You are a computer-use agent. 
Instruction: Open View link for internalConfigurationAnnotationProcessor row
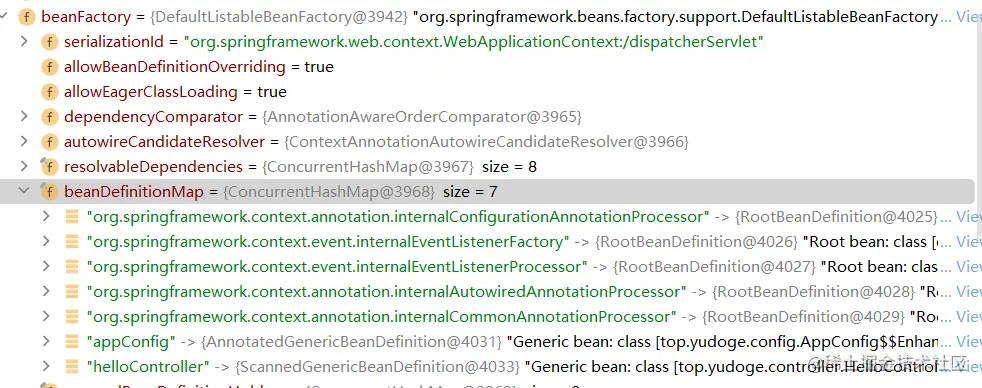pos(968,217)
